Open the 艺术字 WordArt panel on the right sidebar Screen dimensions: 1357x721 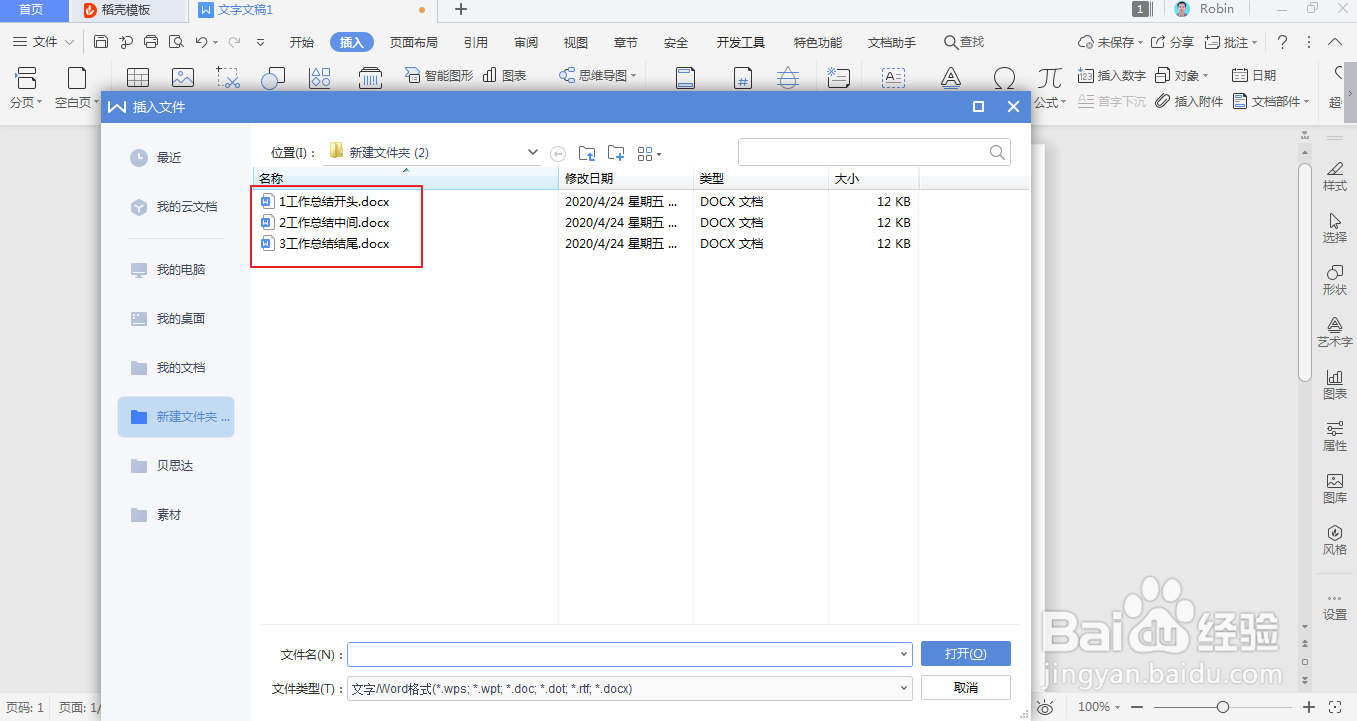tap(1334, 331)
